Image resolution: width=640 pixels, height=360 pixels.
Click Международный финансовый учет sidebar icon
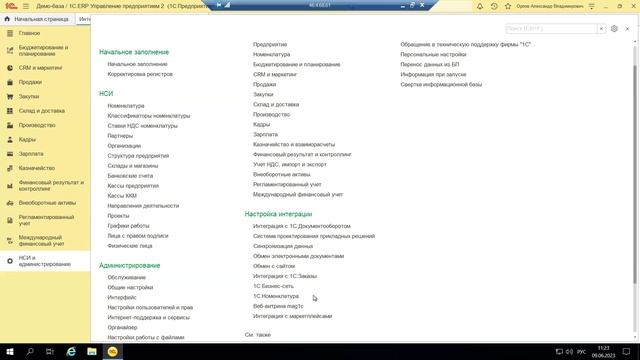pos(10,241)
